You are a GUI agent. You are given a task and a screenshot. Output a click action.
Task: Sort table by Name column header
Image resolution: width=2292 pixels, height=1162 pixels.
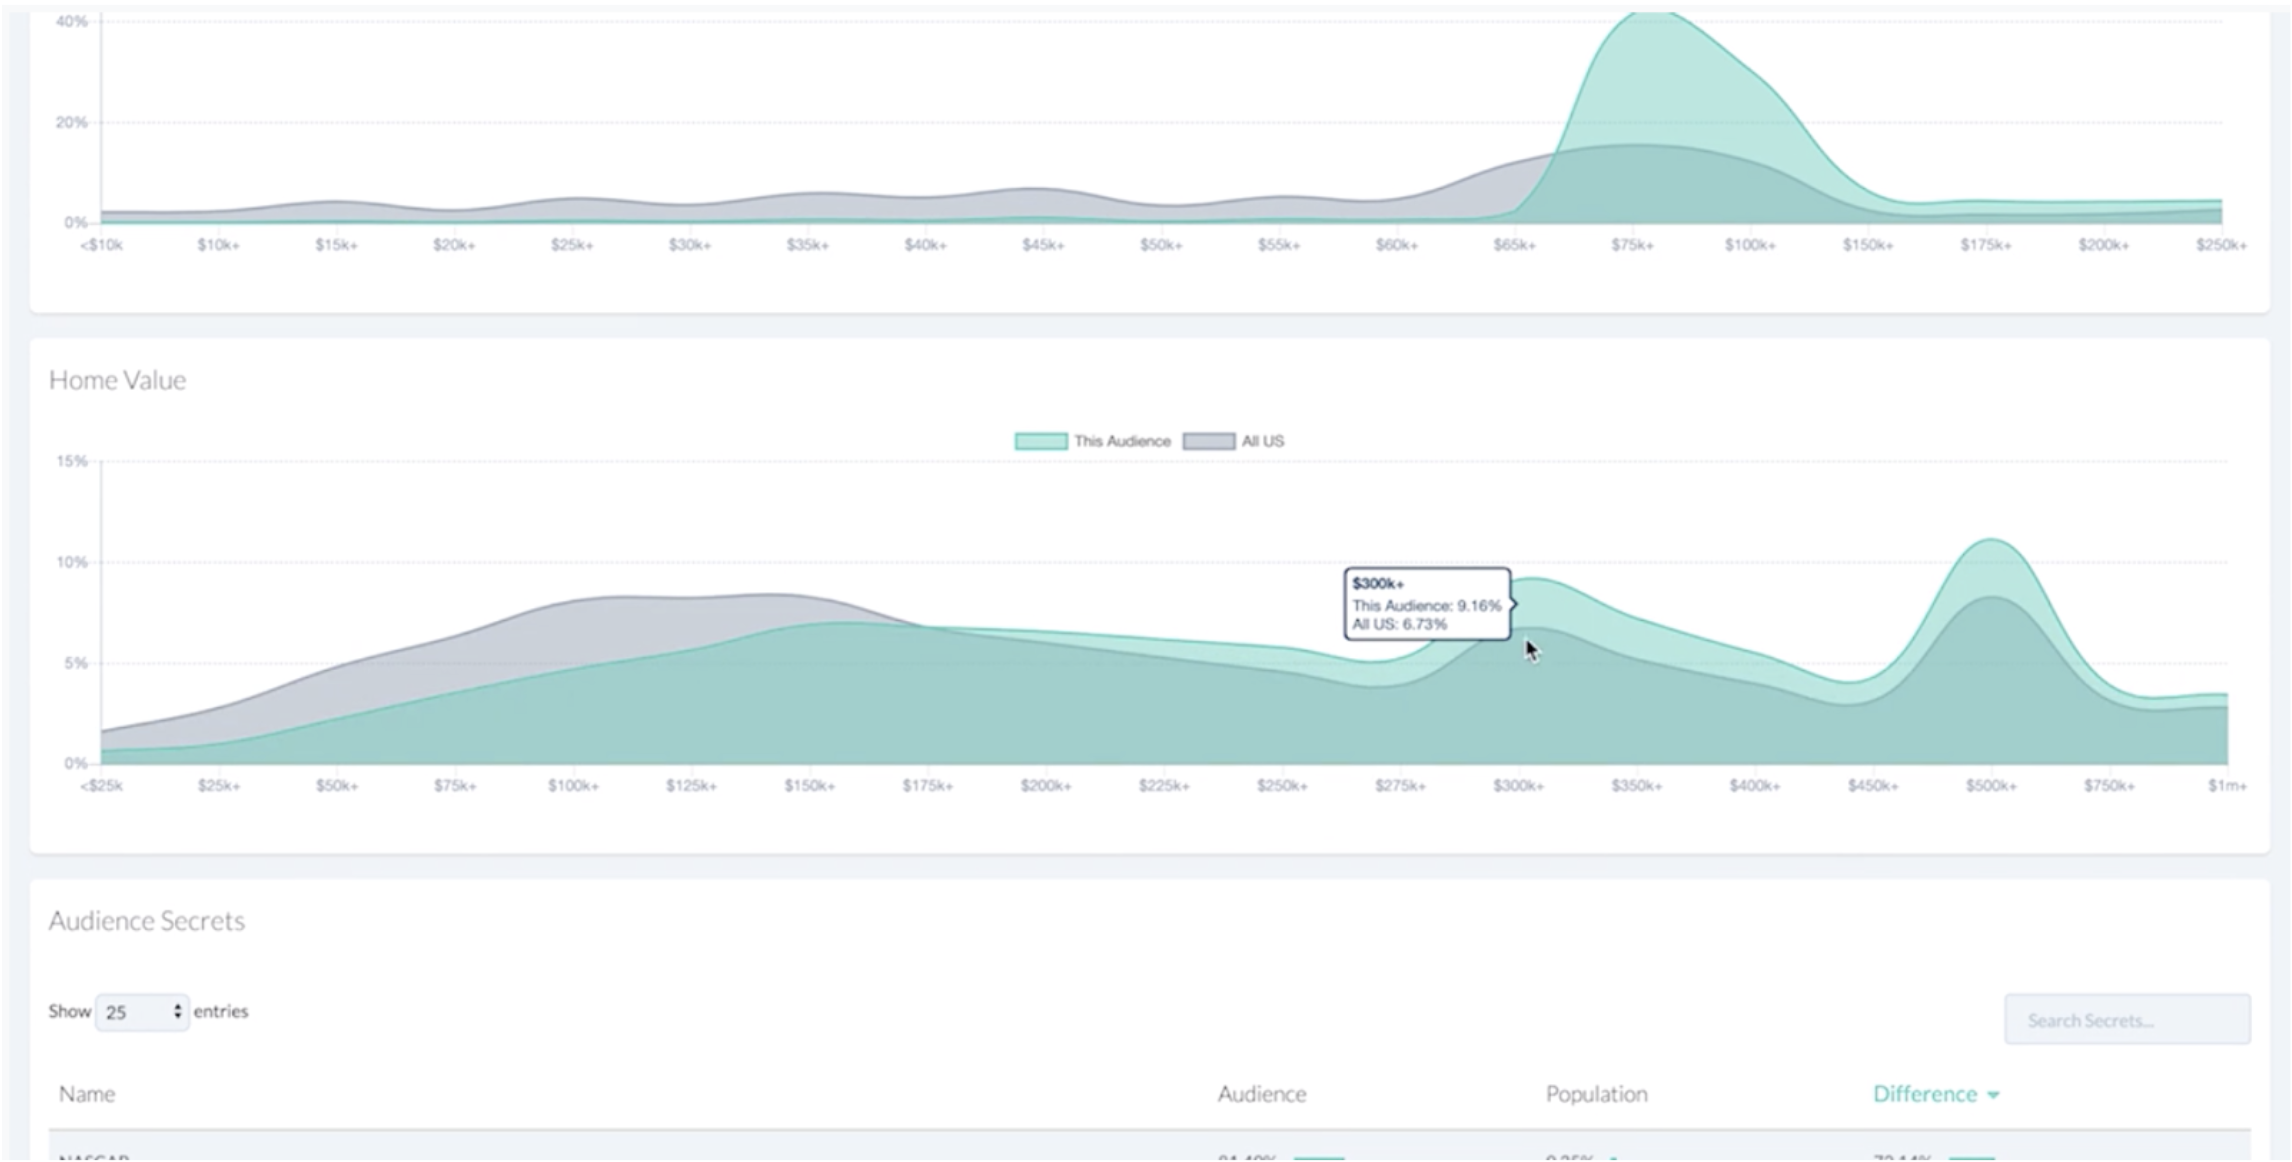[87, 1094]
